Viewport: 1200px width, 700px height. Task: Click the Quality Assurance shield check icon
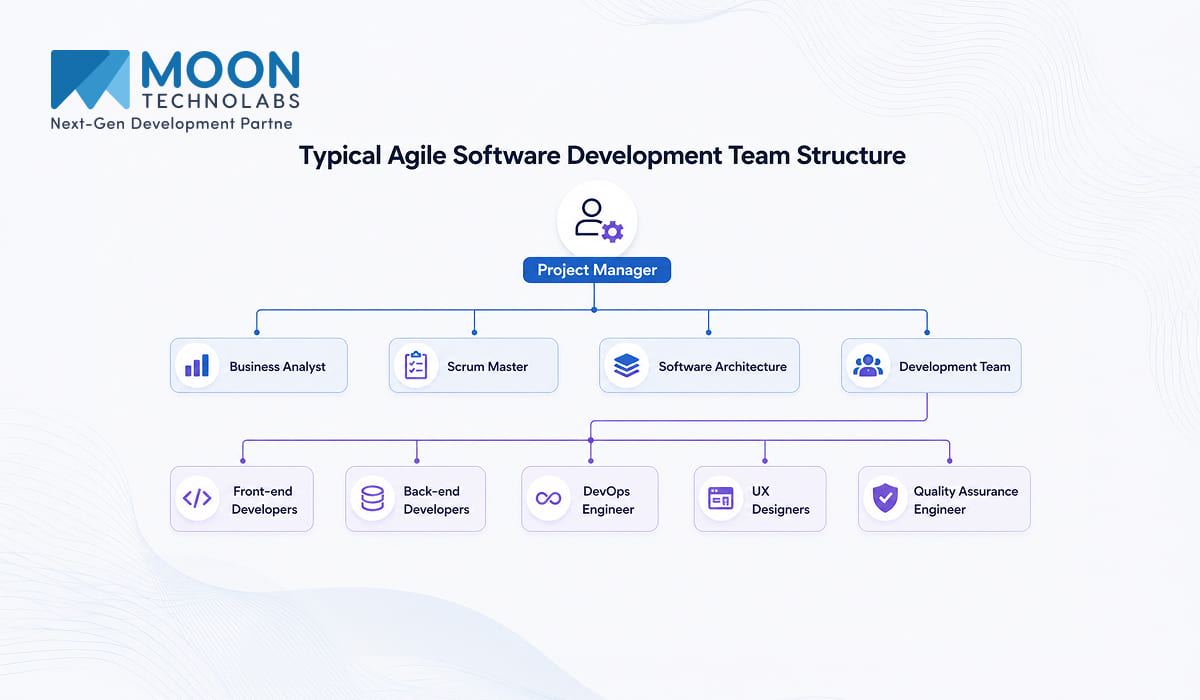click(884, 498)
